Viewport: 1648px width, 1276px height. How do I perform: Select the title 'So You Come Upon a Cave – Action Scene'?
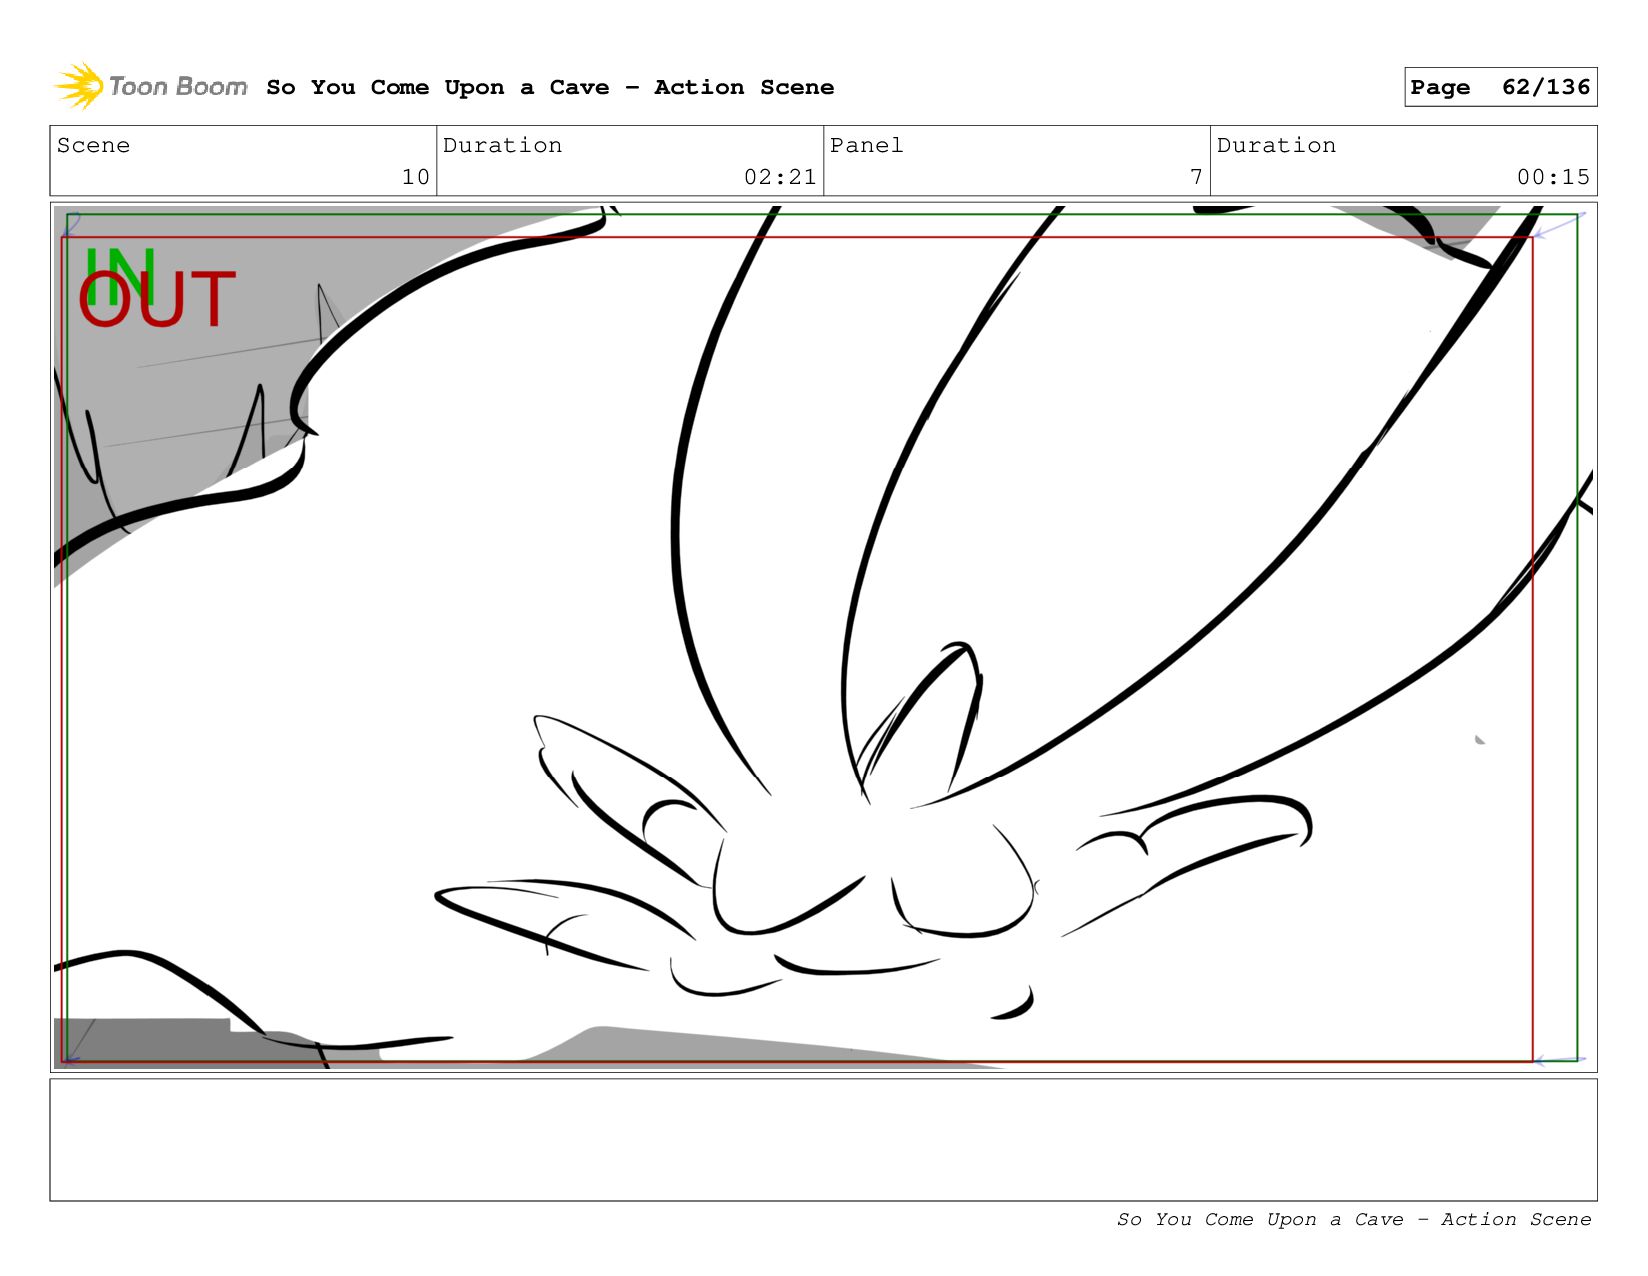[550, 87]
